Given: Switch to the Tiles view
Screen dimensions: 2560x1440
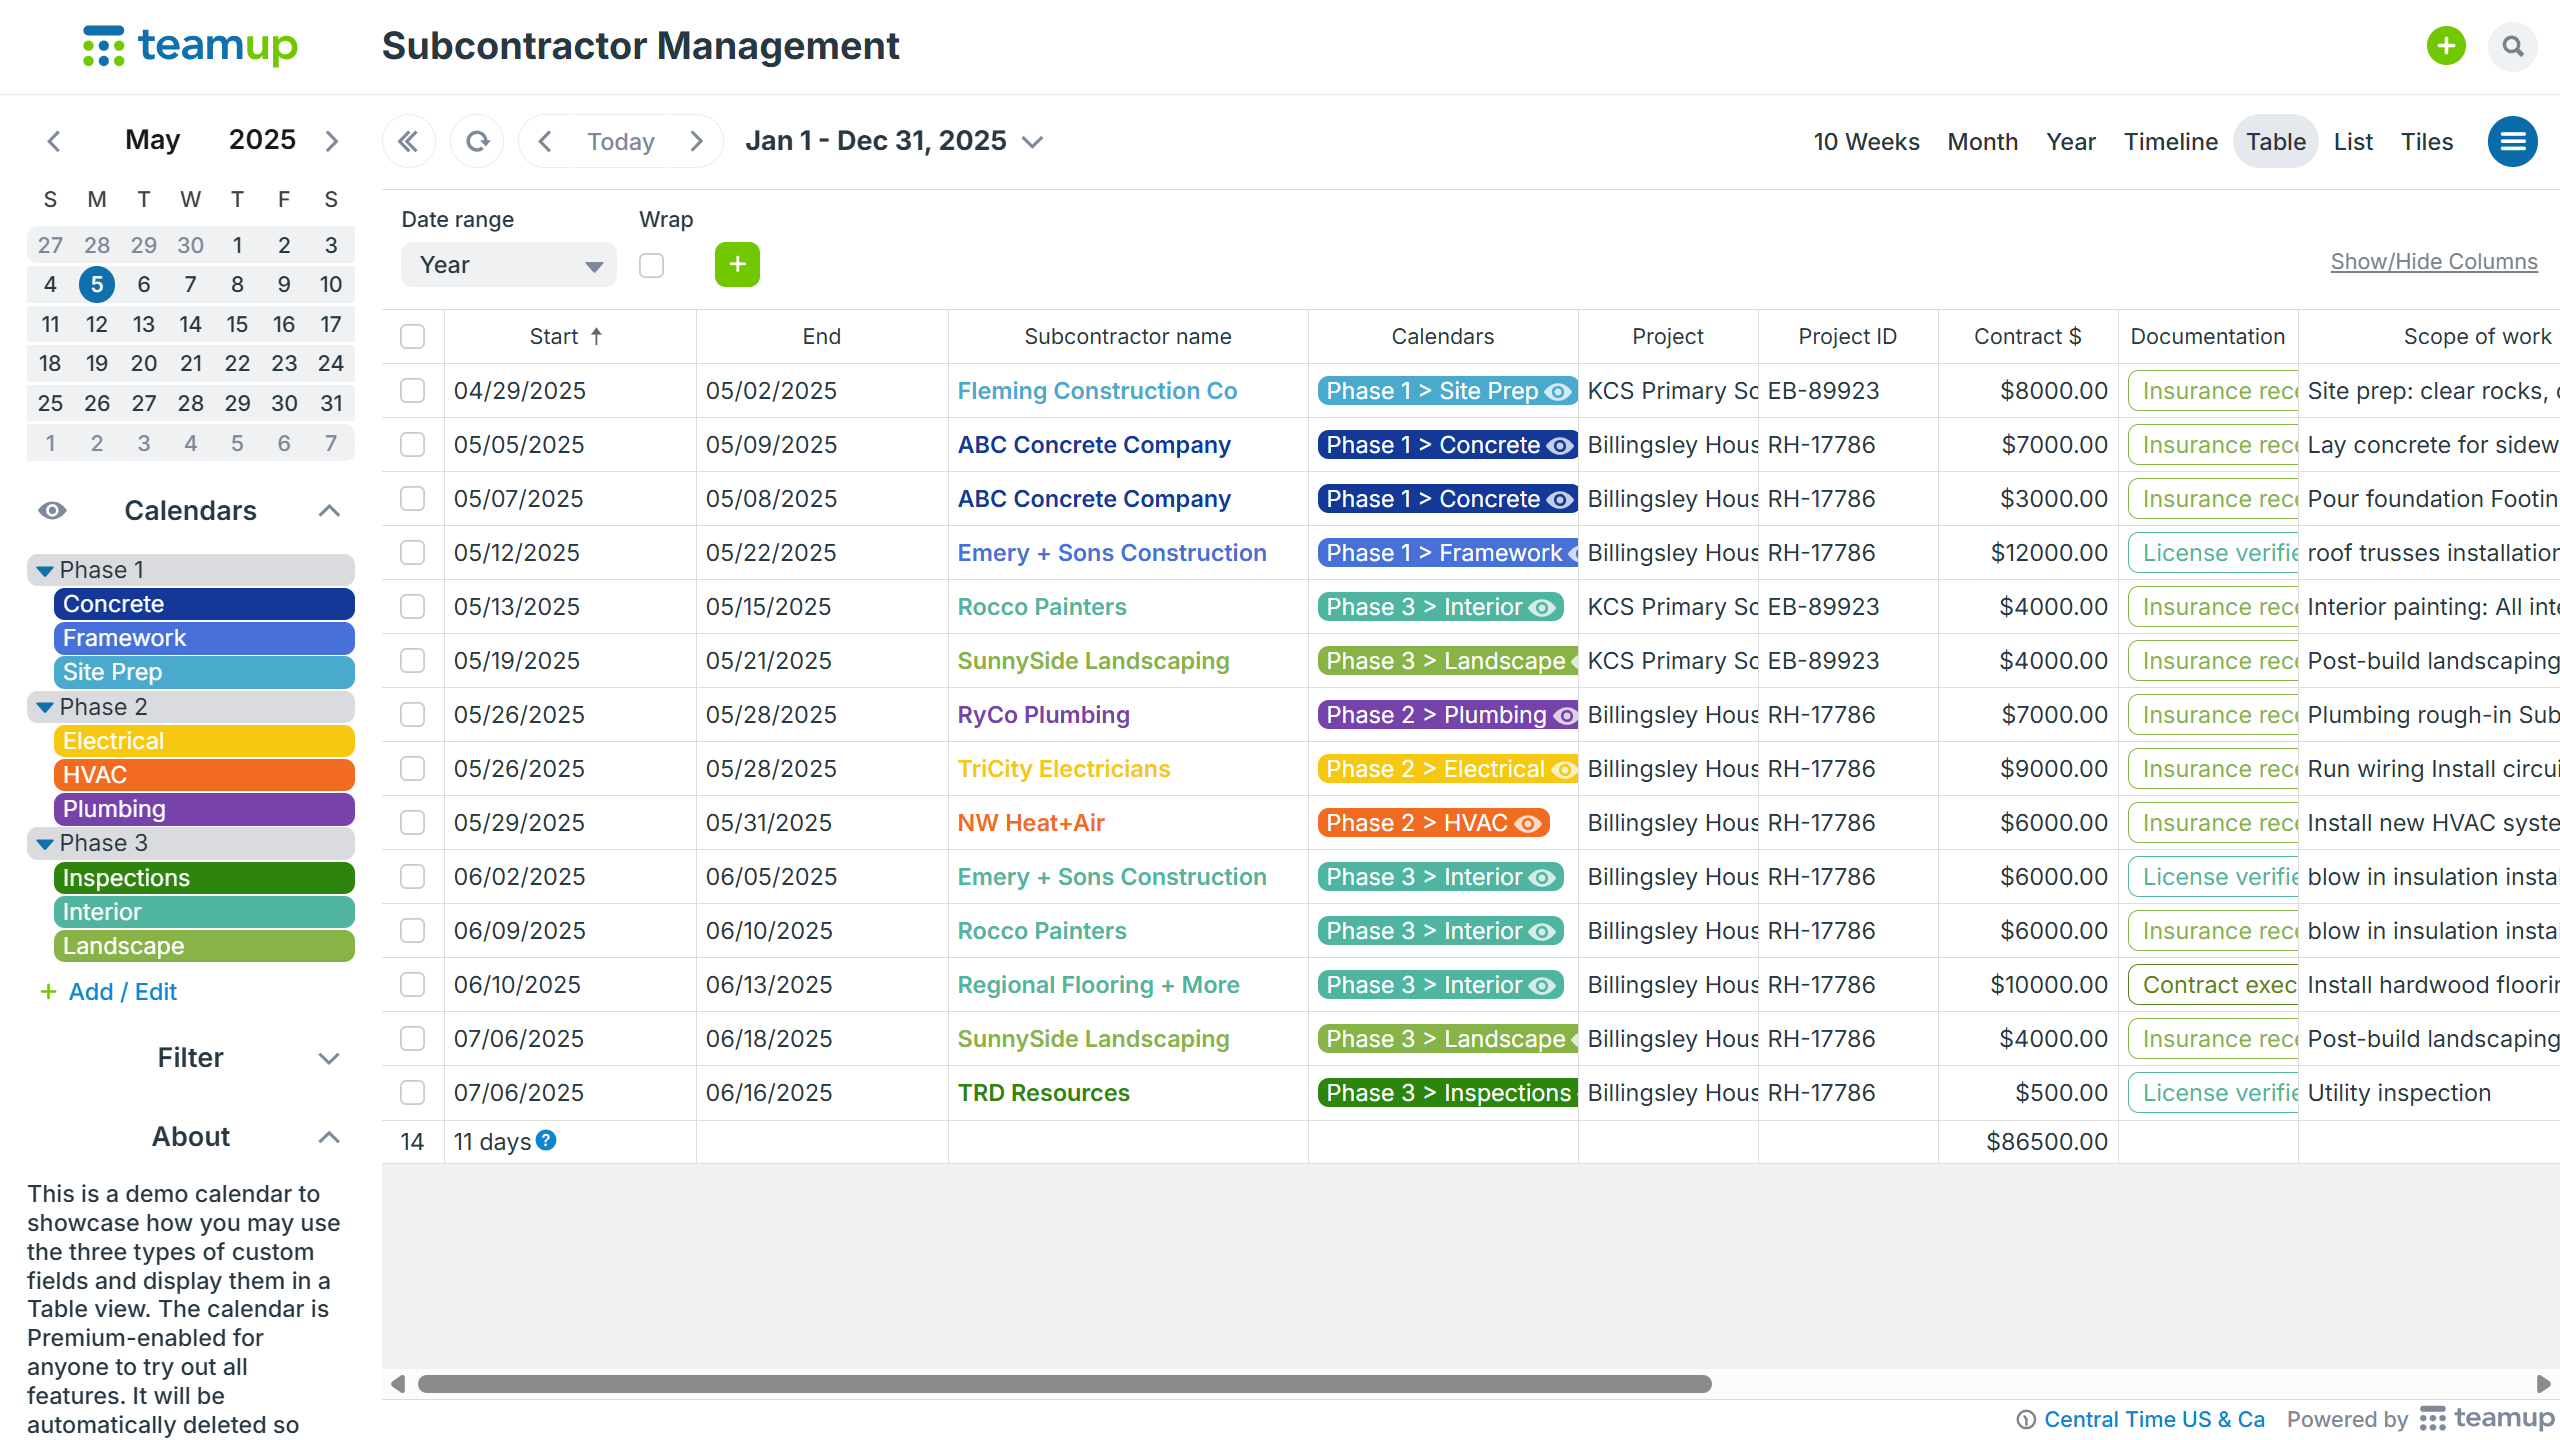Looking at the screenshot, I should [x=2426, y=141].
